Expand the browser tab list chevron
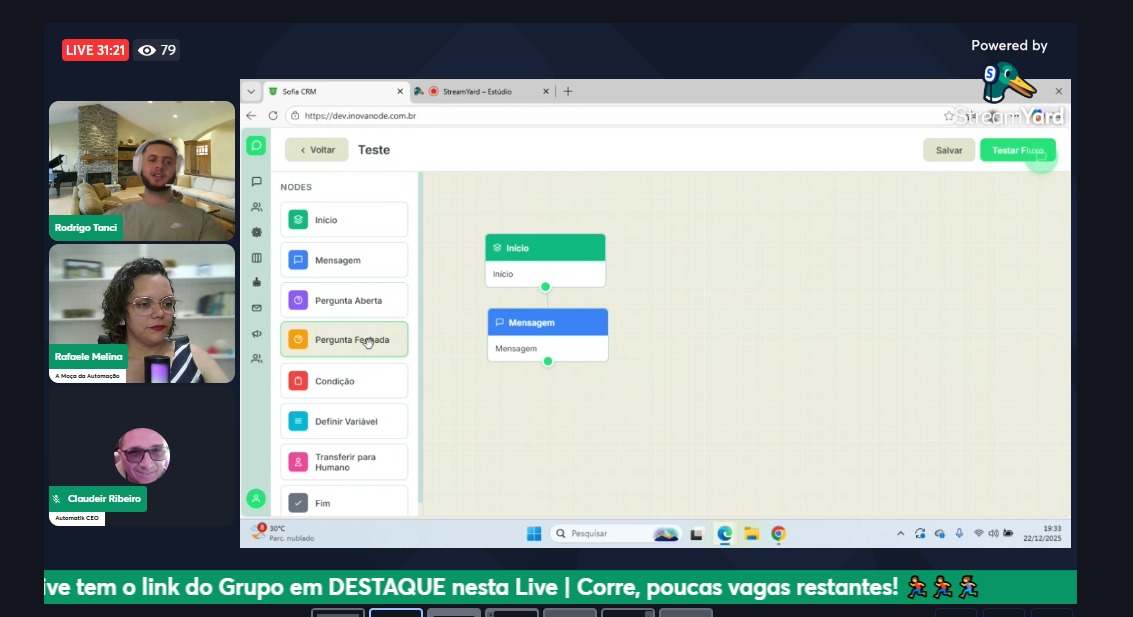Screen dimensions: 1133x617 [x=251, y=91]
